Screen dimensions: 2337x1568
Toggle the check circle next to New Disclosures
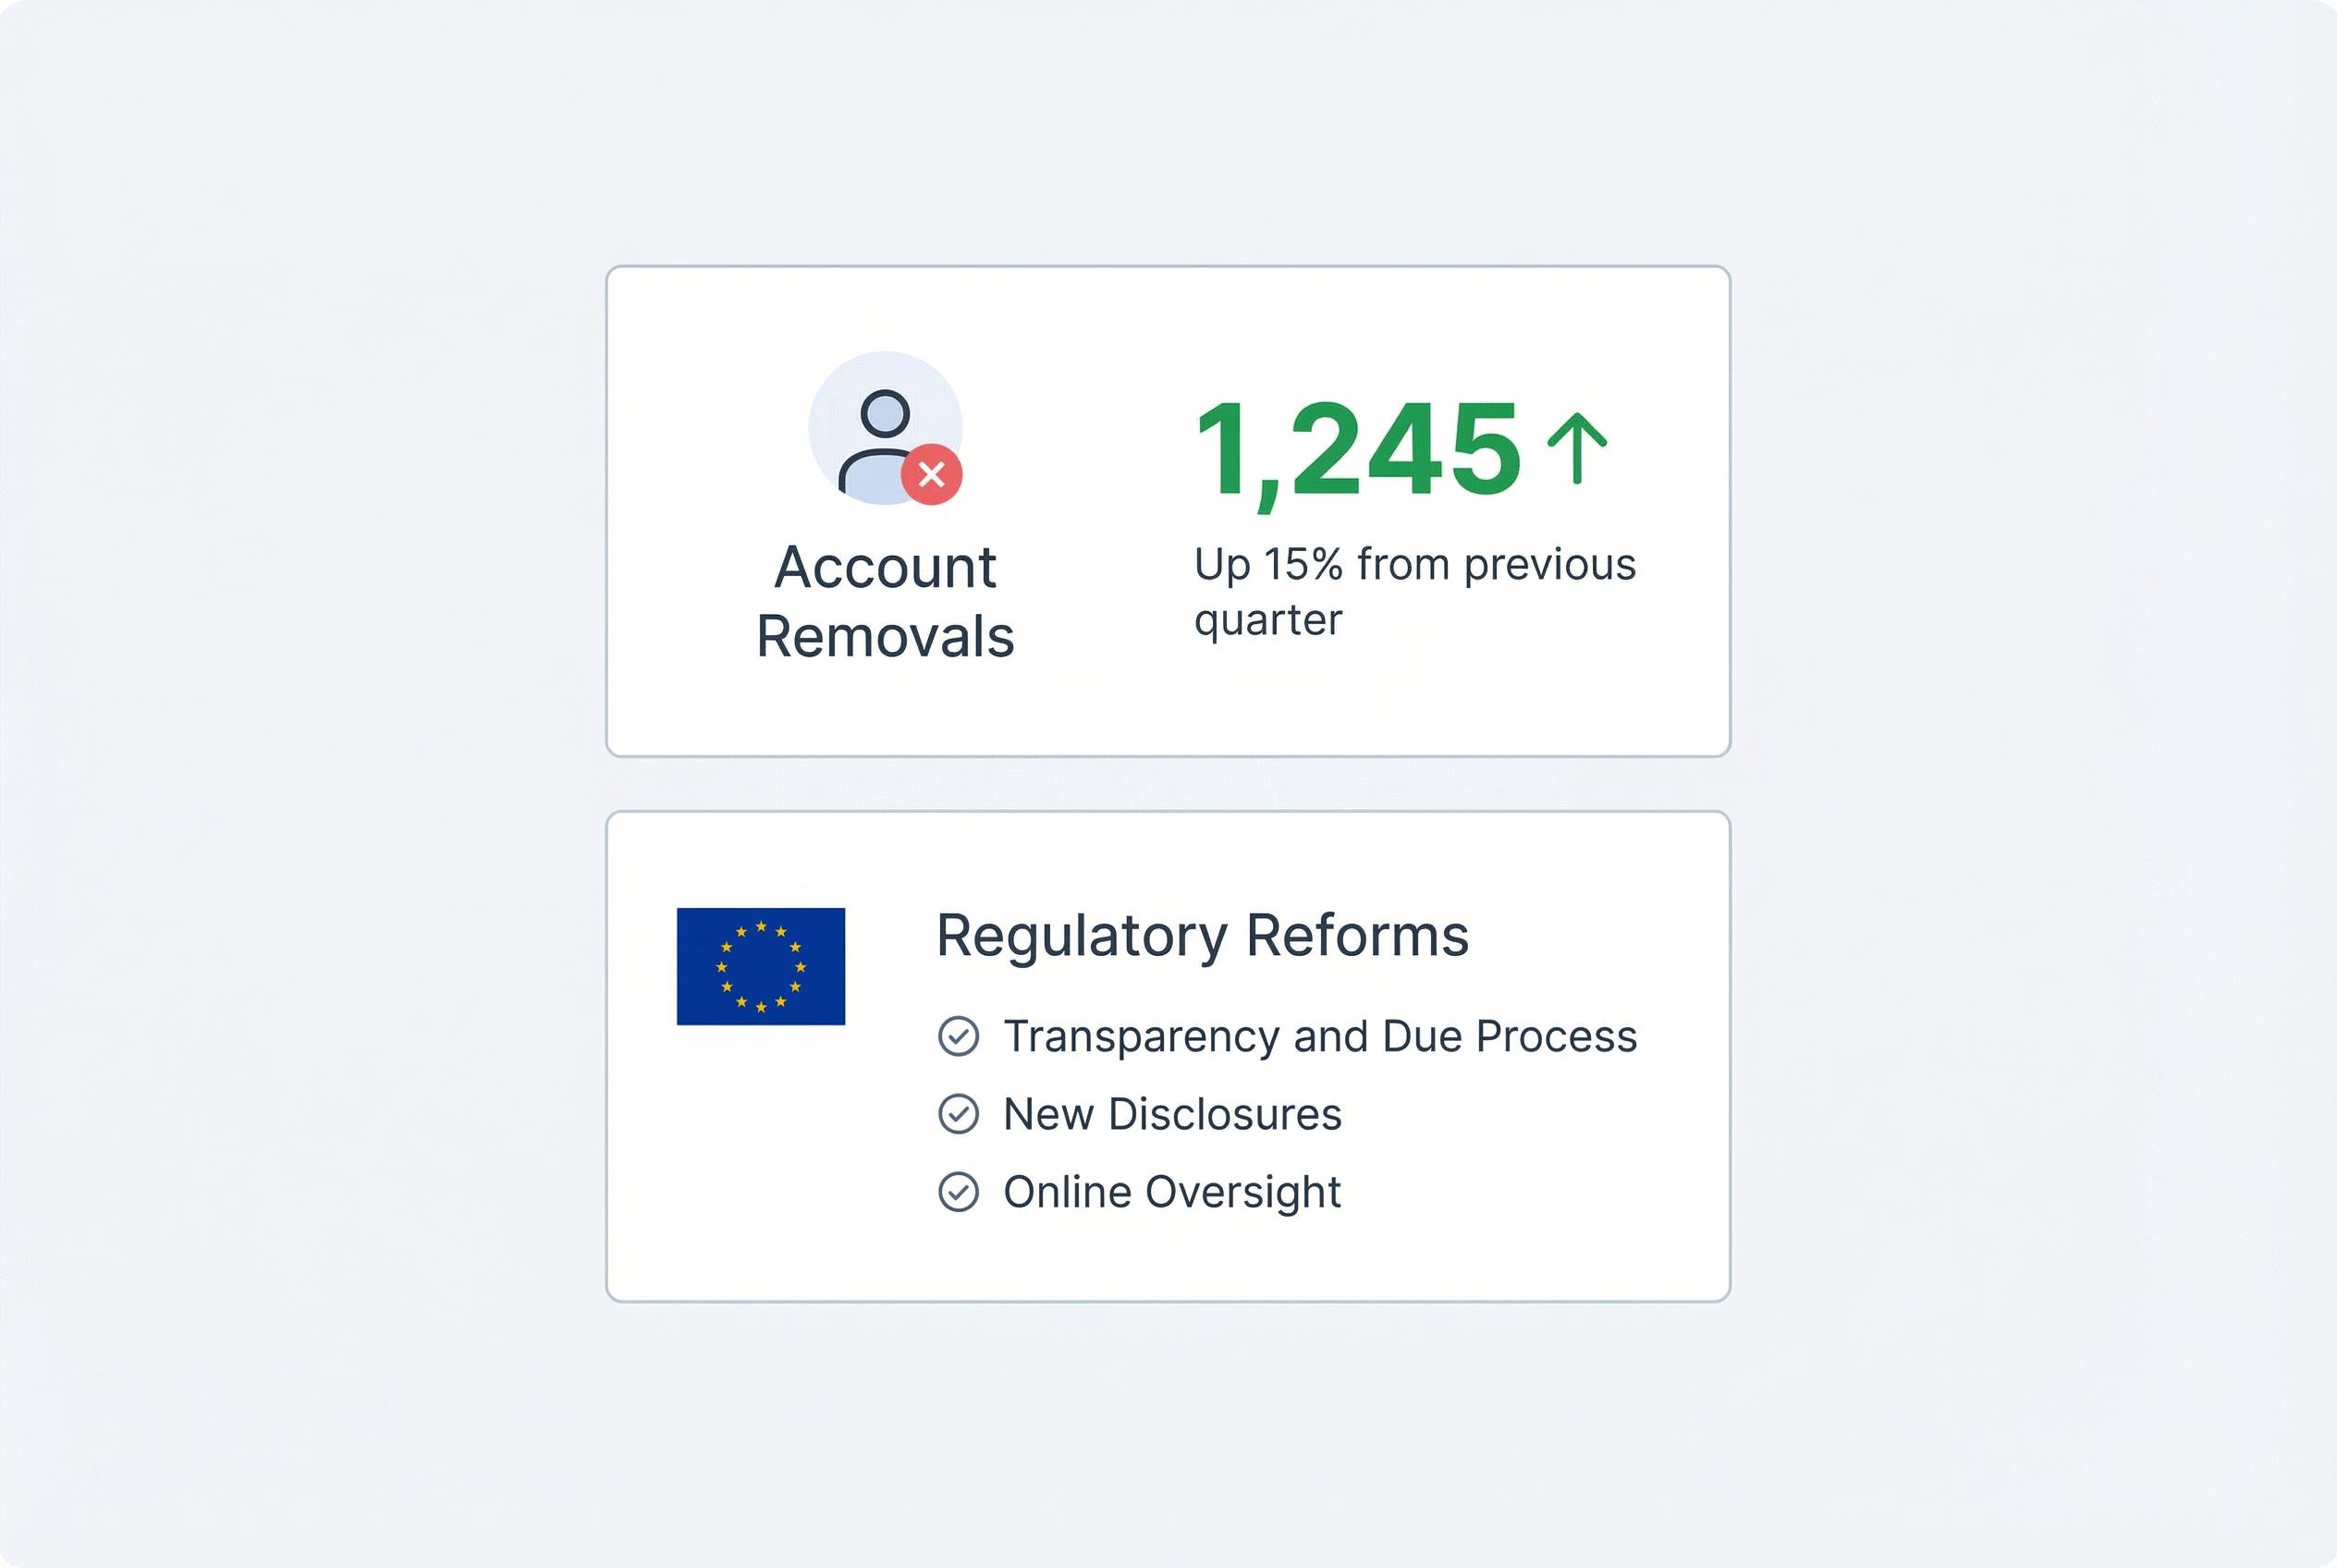[x=958, y=1114]
